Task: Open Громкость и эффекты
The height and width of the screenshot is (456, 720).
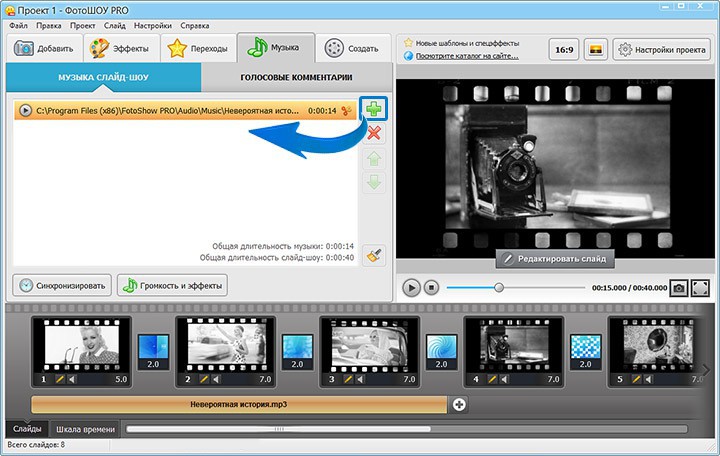Action: [x=172, y=286]
